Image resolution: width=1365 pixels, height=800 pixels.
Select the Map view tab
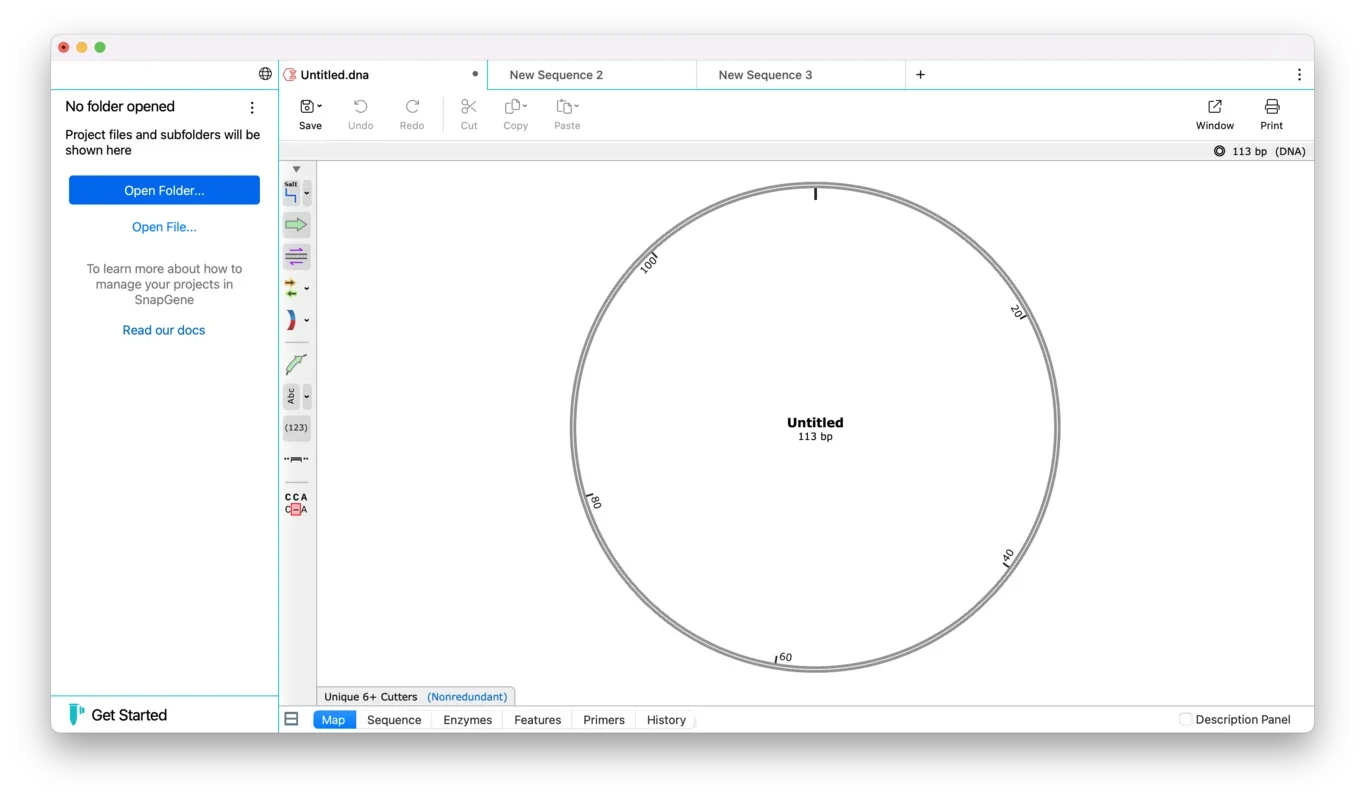pos(334,720)
